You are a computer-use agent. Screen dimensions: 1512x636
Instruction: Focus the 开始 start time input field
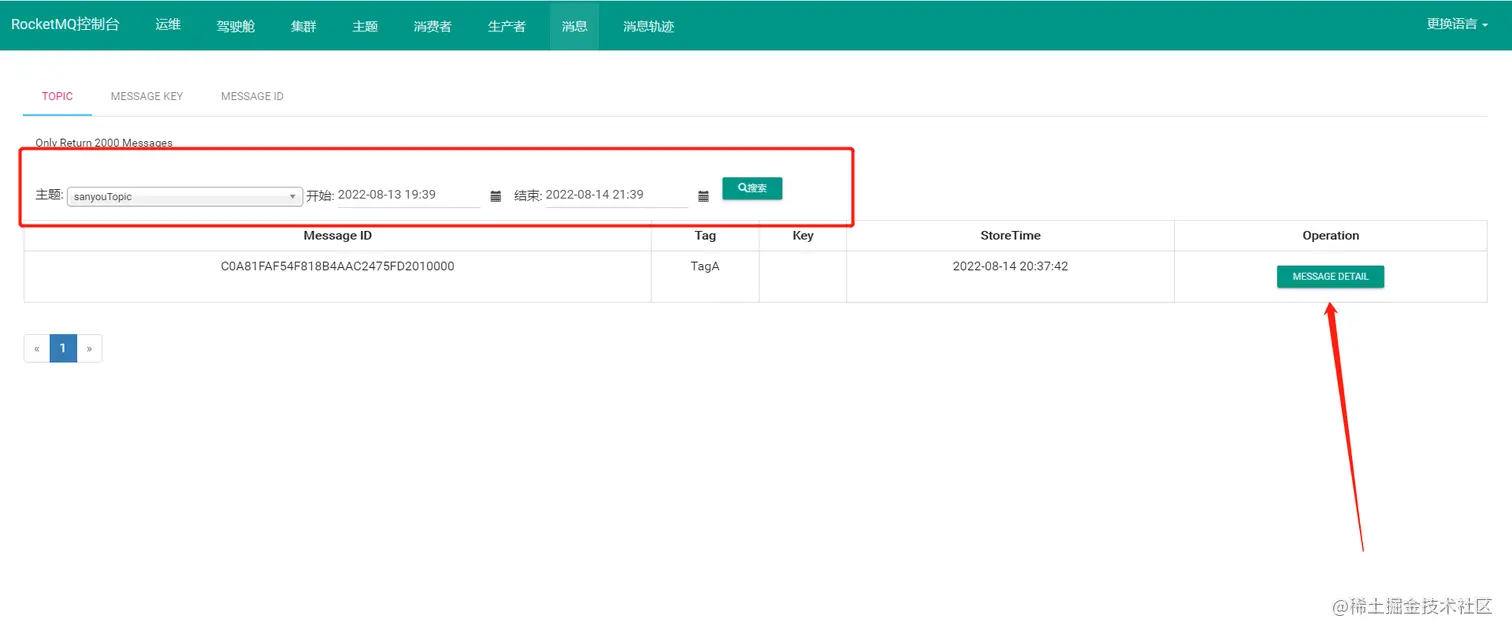tap(409, 195)
